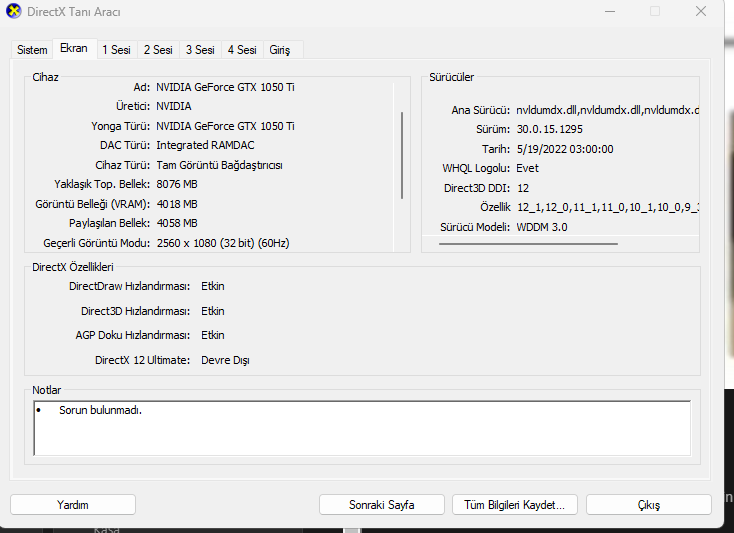This screenshot has width=734, height=533.
Task: Click the DirectX 12 Ultimate 'Devre Dışı' value
Action: (225, 360)
